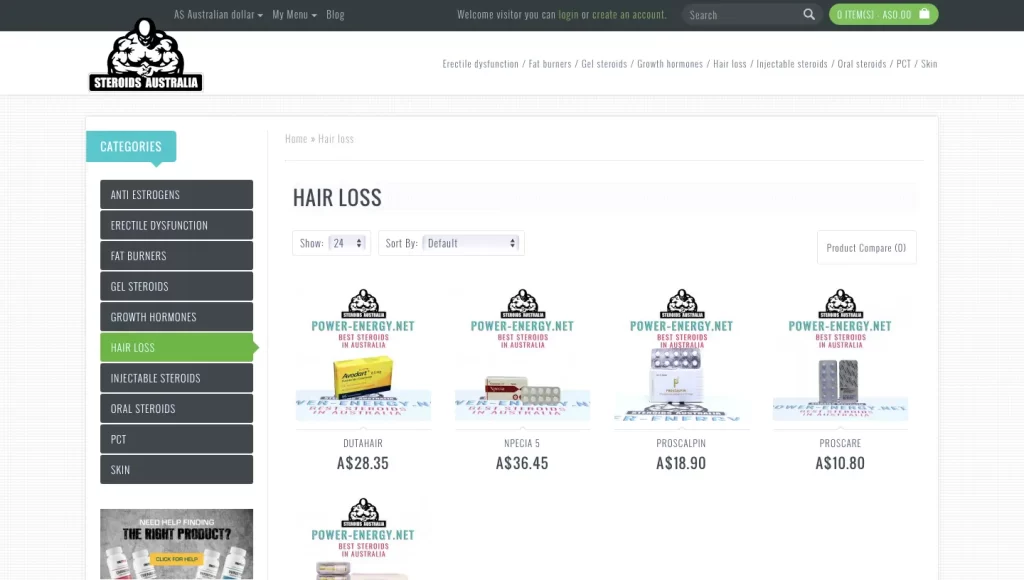Screen dimensions: 1024x580
Task: Open Skin in top navigation
Action: (929, 64)
